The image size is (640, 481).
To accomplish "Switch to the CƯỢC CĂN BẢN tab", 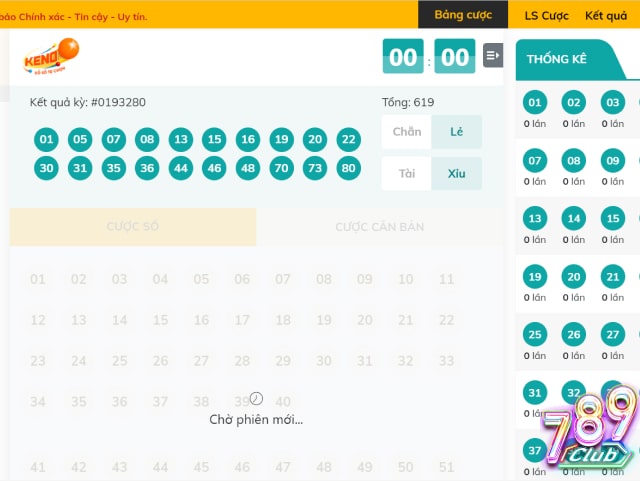I will (380, 227).
